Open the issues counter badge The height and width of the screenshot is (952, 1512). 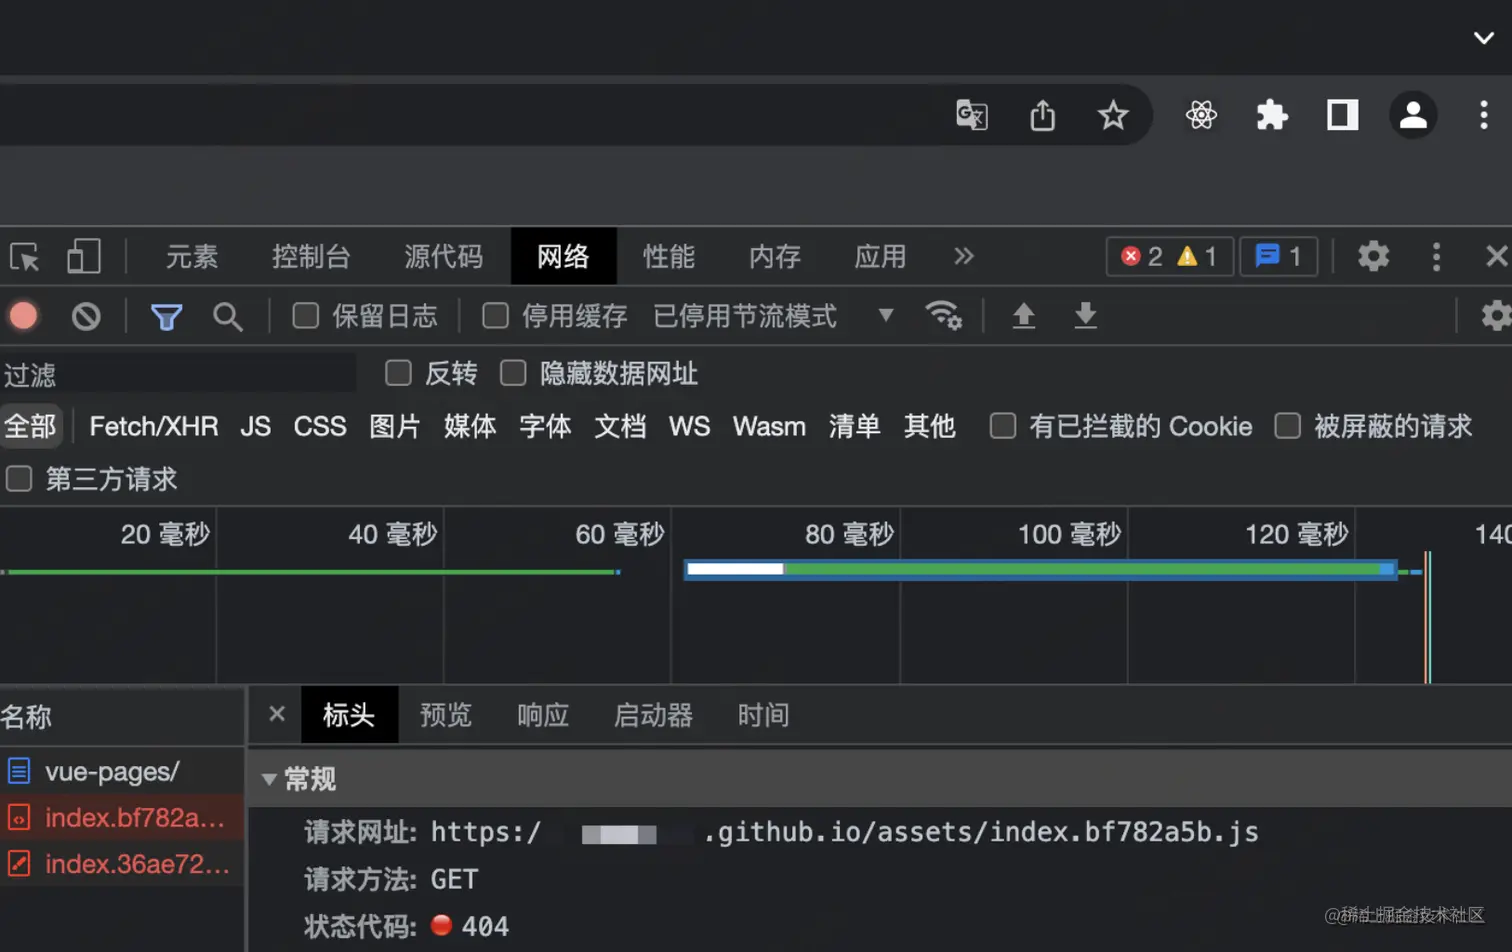[x=1279, y=257]
